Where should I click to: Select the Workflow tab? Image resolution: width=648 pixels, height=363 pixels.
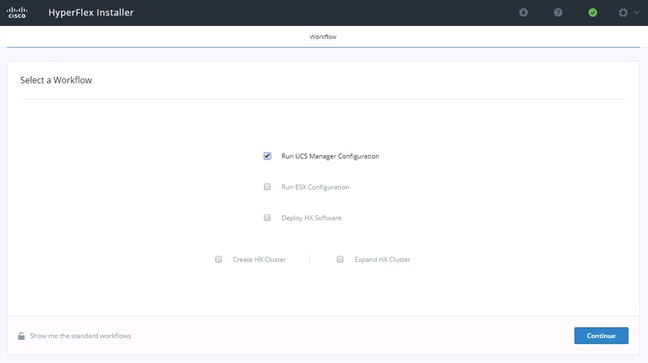323,37
